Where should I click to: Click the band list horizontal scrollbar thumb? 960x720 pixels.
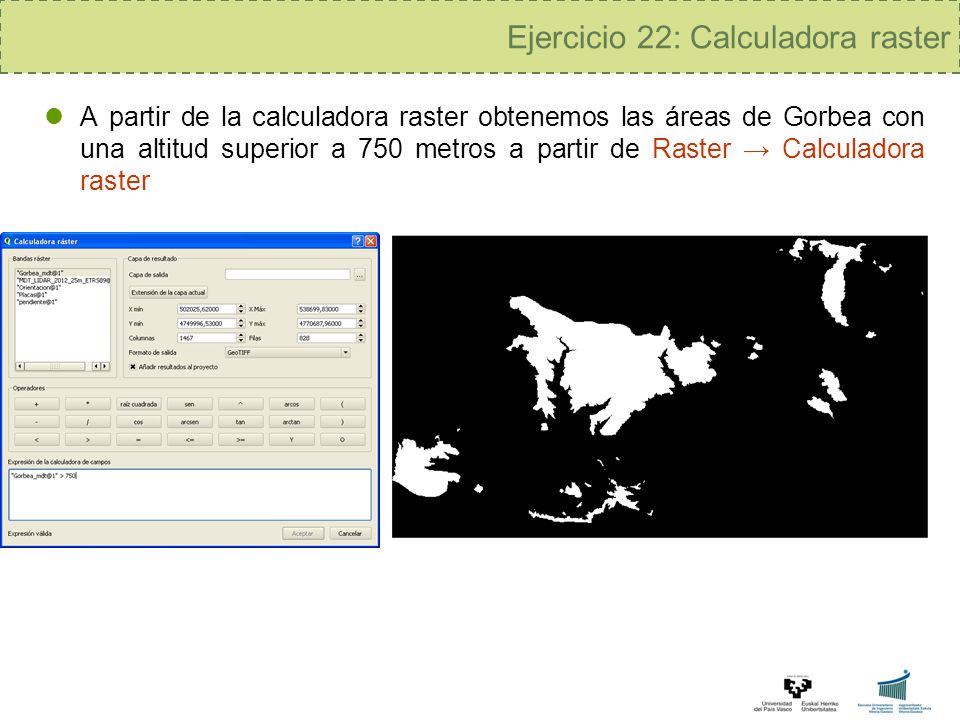(54, 366)
